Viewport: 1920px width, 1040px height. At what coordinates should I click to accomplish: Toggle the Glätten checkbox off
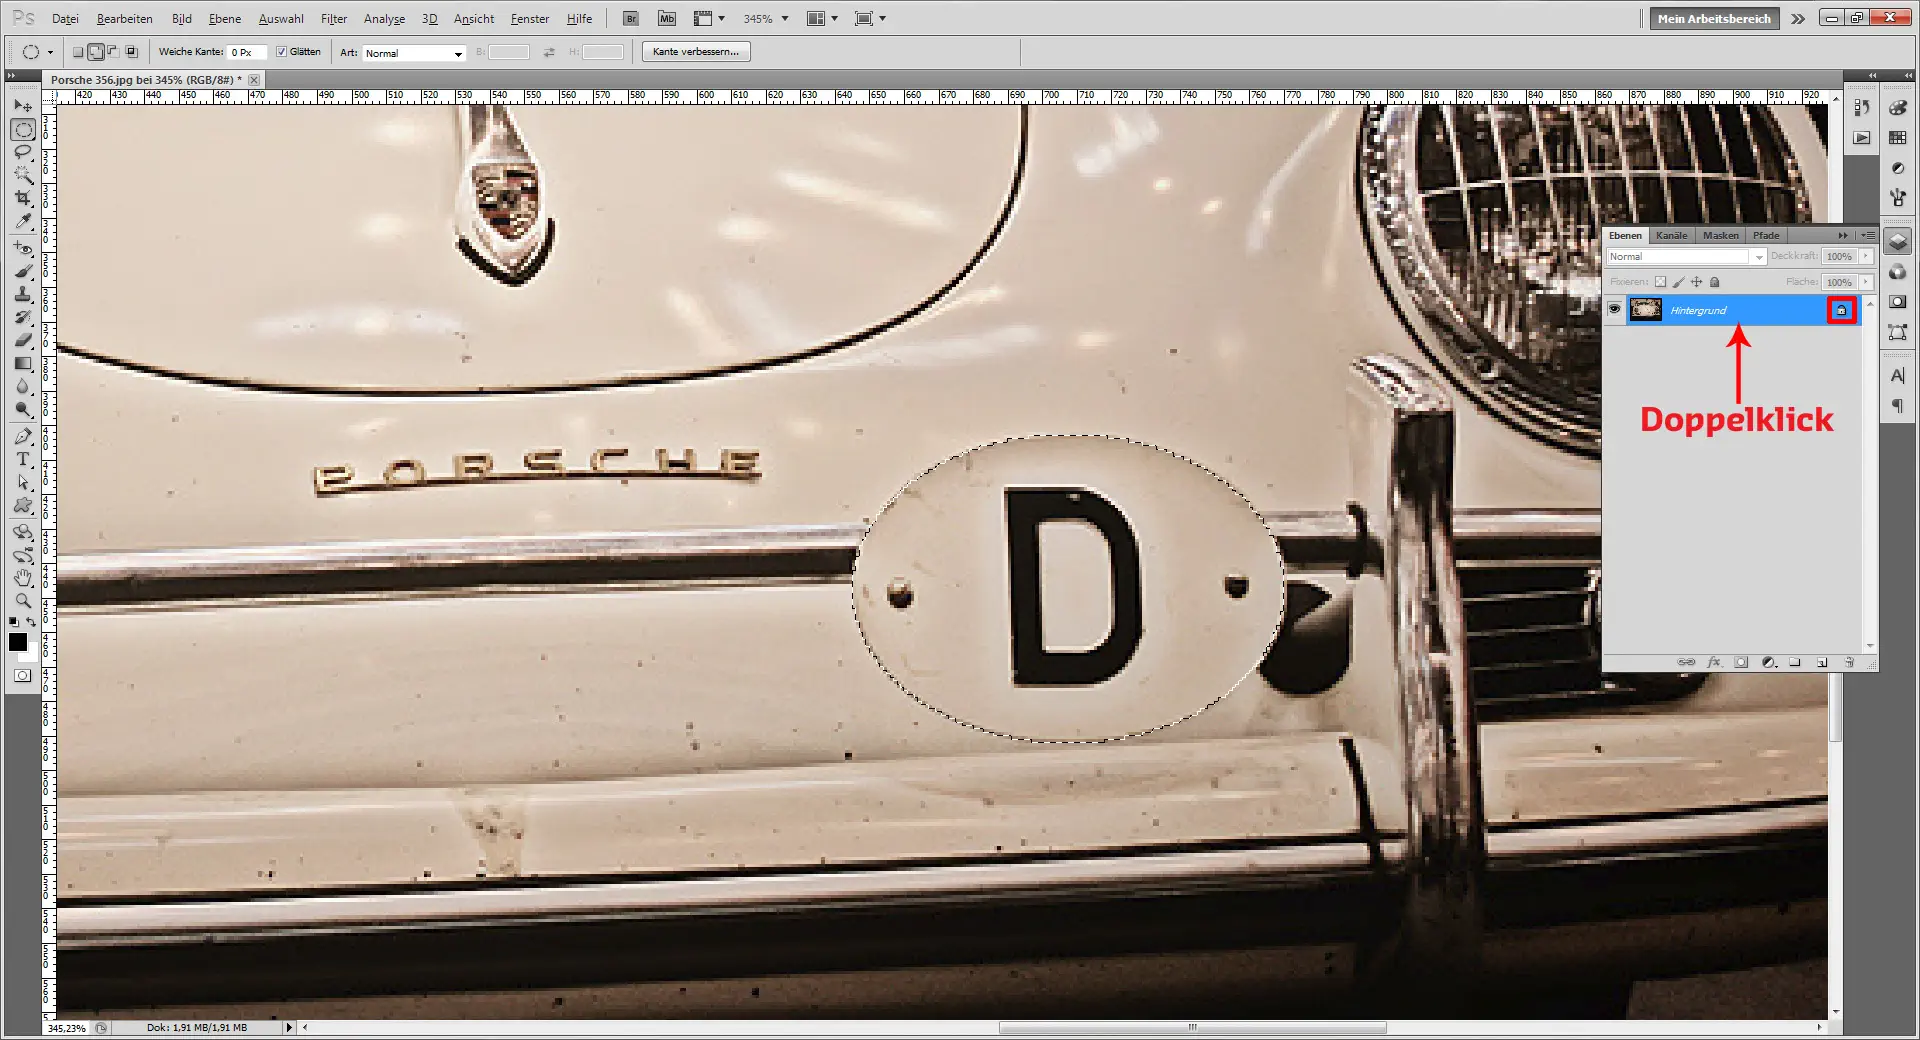coord(283,51)
